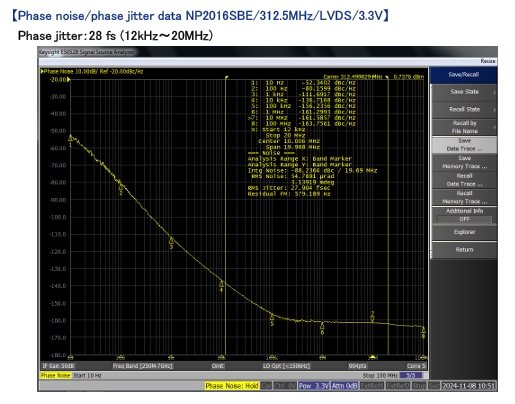Select marker 6 triangle at 1 MHz
The width and height of the screenshot is (515, 404).
(x=322, y=325)
